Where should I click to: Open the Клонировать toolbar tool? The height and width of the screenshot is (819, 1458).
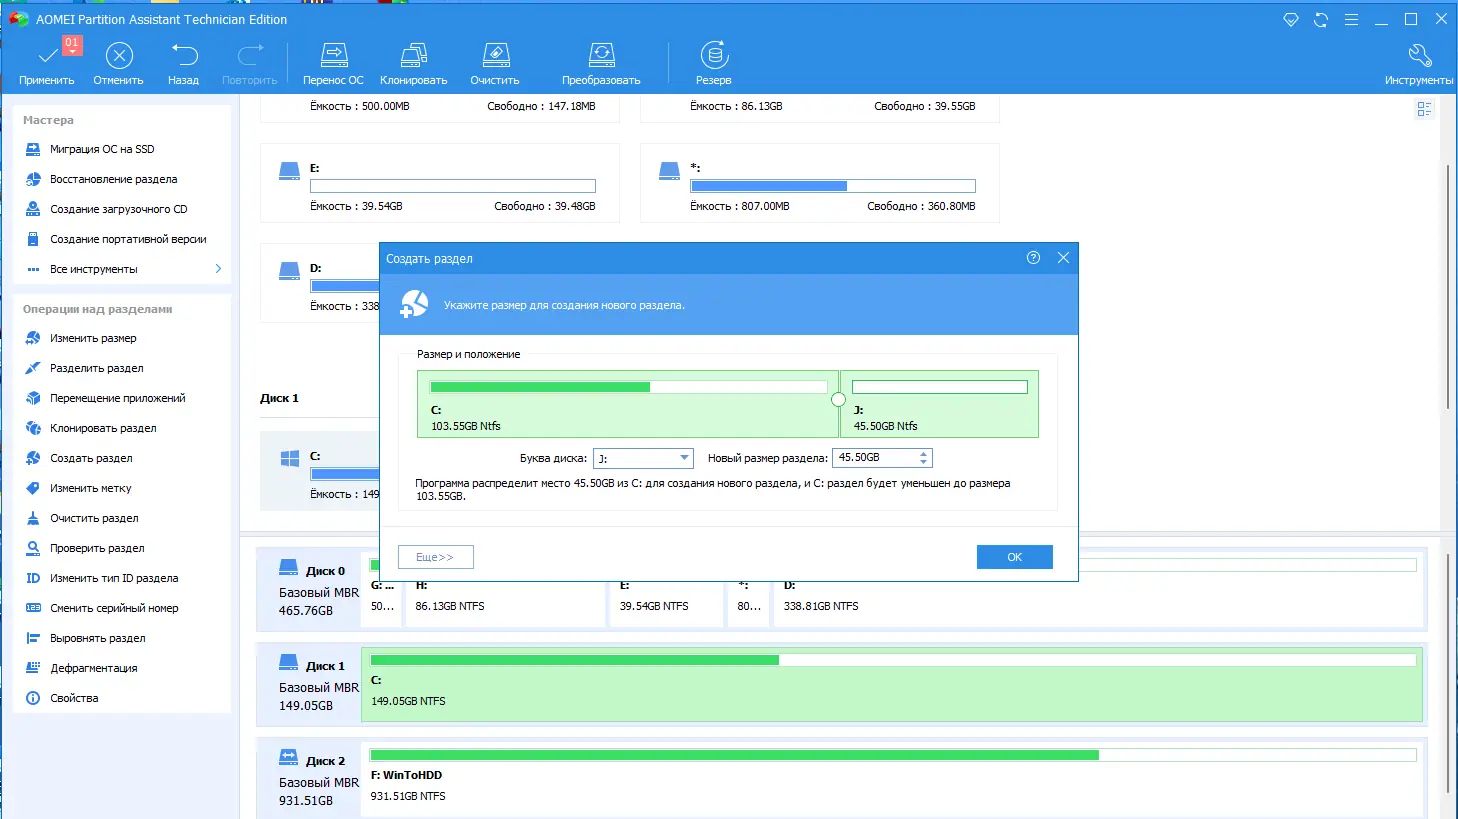click(x=414, y=64)
